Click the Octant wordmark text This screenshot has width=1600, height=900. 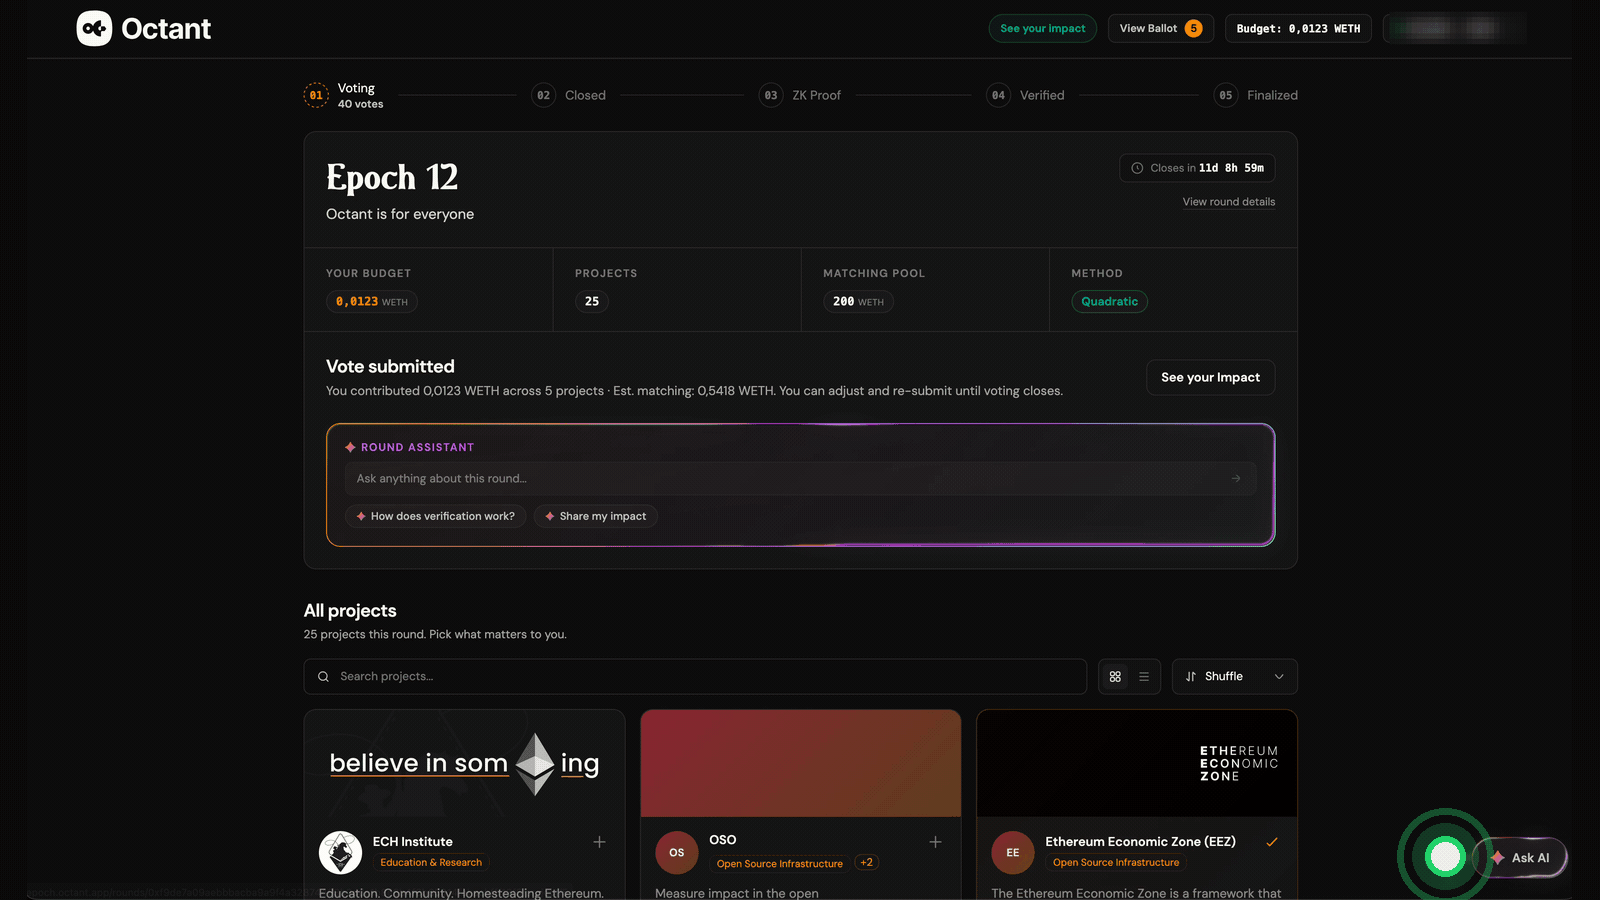click(x=166, y=29)
